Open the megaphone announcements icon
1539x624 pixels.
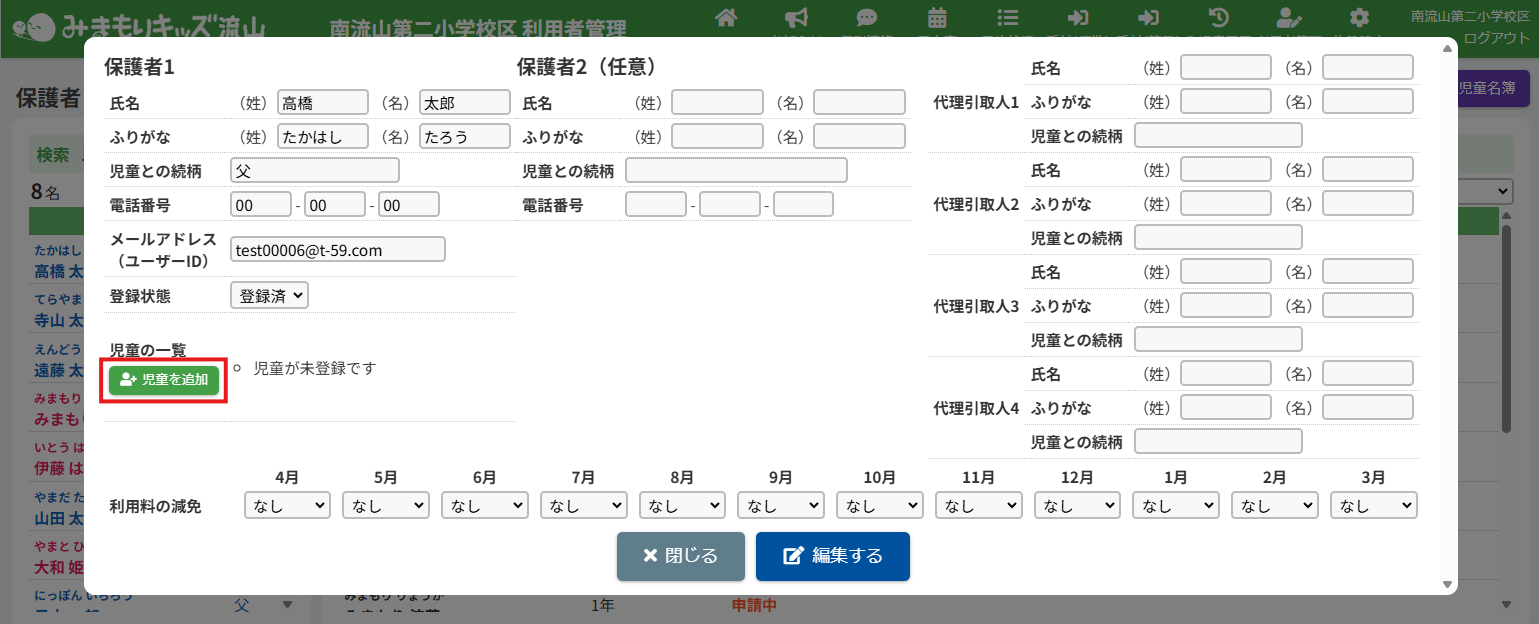pos(796,18)
